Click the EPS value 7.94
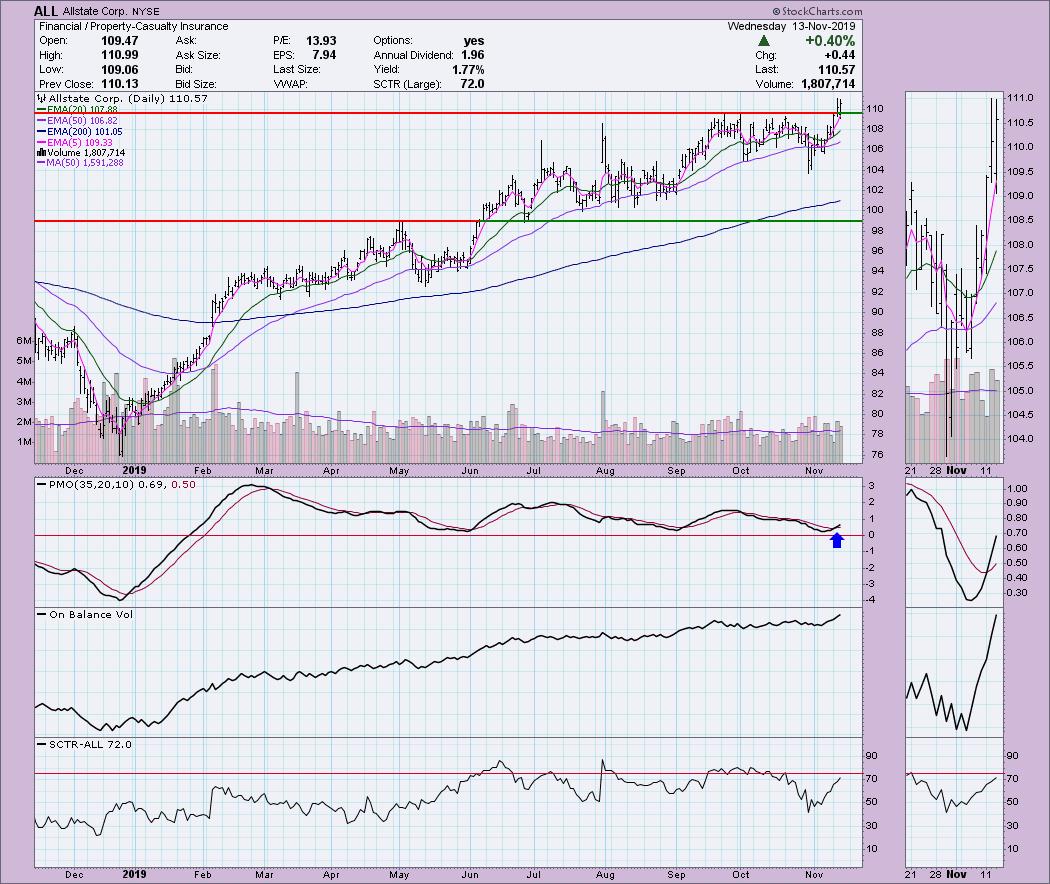The image size is (1050, 884). coord(324,55)
